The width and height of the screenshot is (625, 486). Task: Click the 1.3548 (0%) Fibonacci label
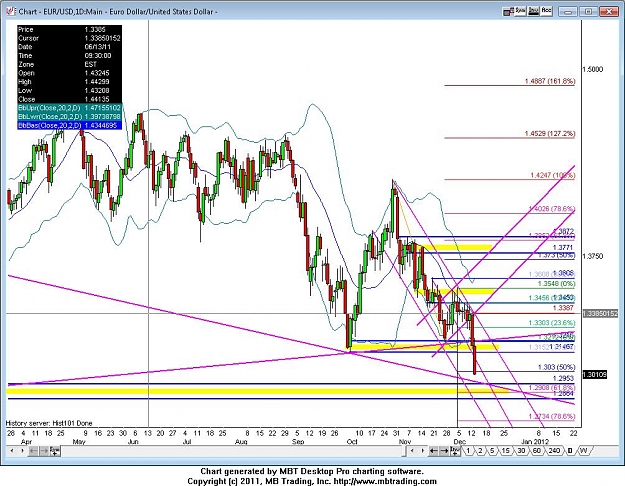point(556,284)
